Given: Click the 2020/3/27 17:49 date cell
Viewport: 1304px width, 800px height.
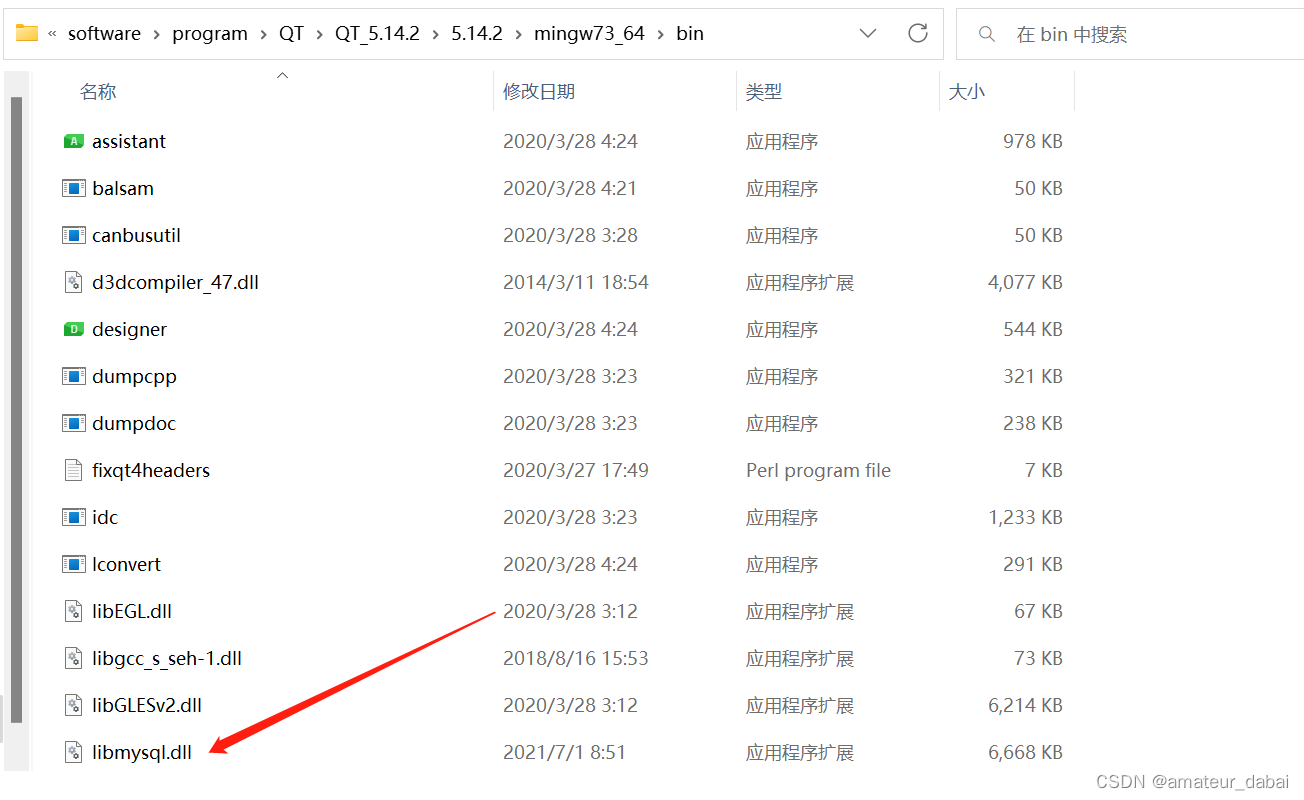Looking at the screenshot, I should pyautogui.click(x=576, y=470).
